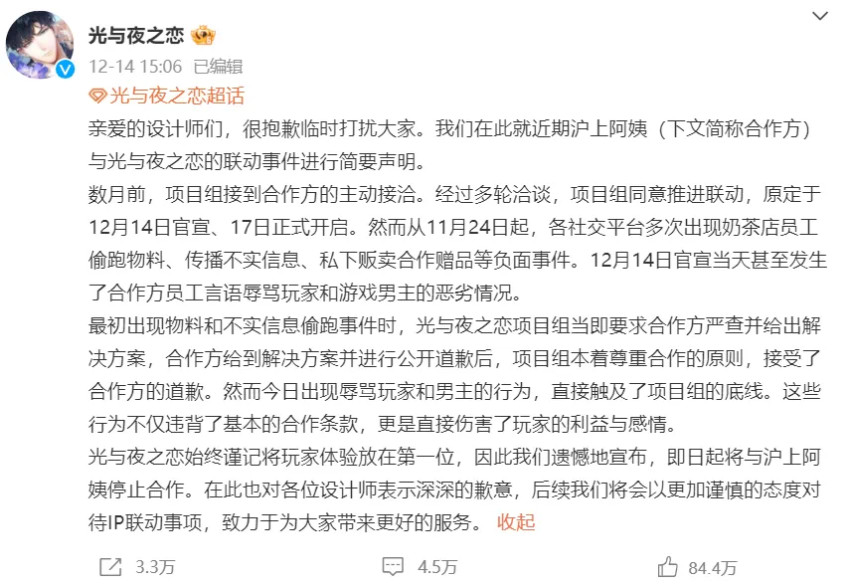This screenshot has height=587, width=850.
Task: Click the crown VIP badge beside the username
Action: [x=202, y=37]
